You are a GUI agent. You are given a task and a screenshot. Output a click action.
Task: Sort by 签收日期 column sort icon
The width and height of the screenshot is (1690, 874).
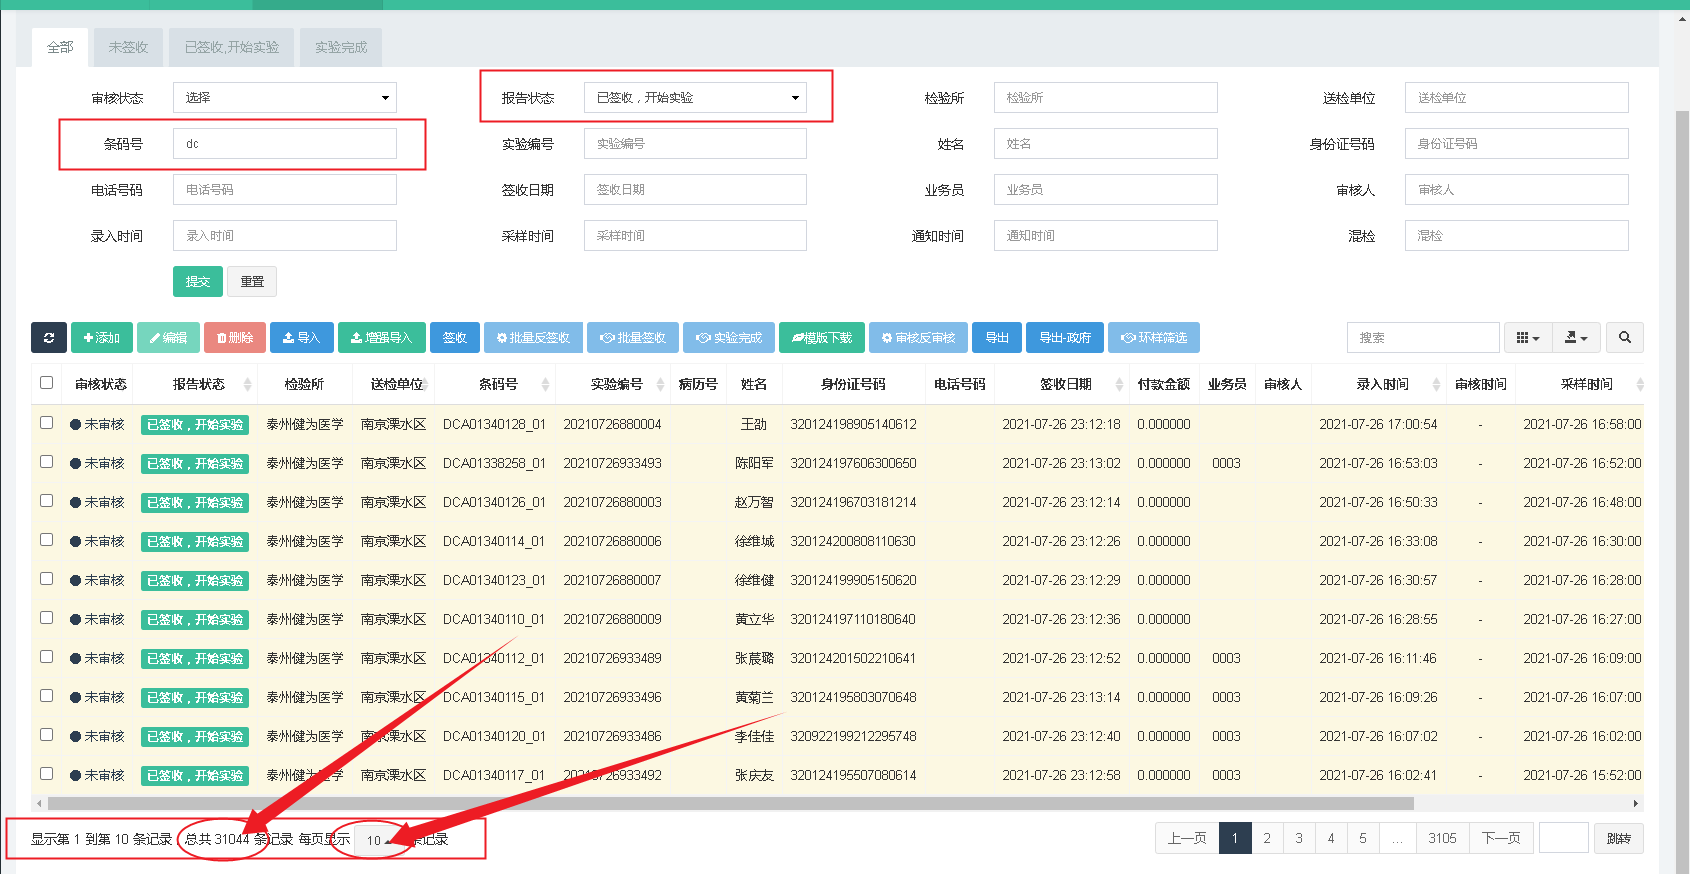pos(1119,385)
